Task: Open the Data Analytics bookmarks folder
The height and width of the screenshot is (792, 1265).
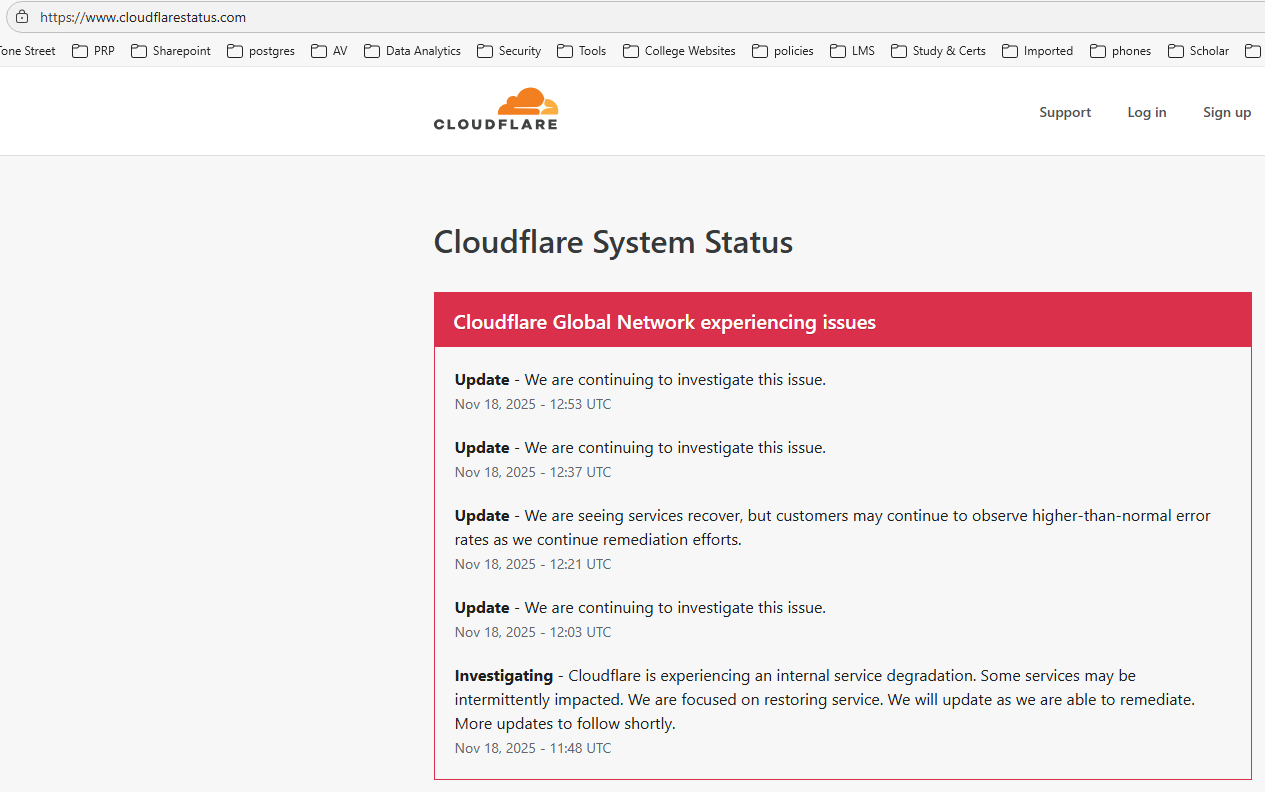Action: coord(412,51)
